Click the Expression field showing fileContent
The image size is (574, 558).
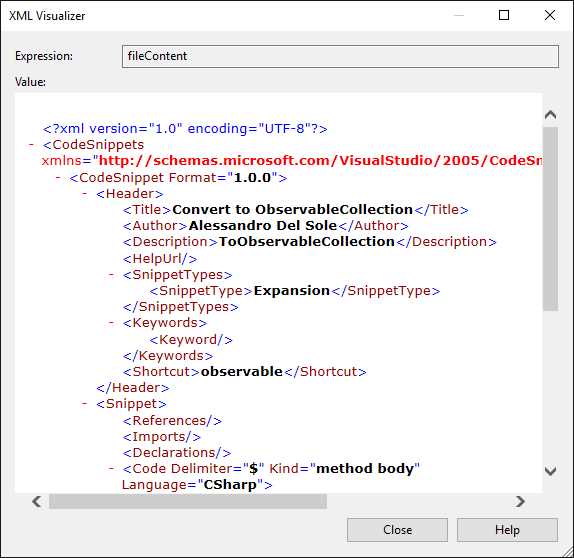click(x=340, y=56)
